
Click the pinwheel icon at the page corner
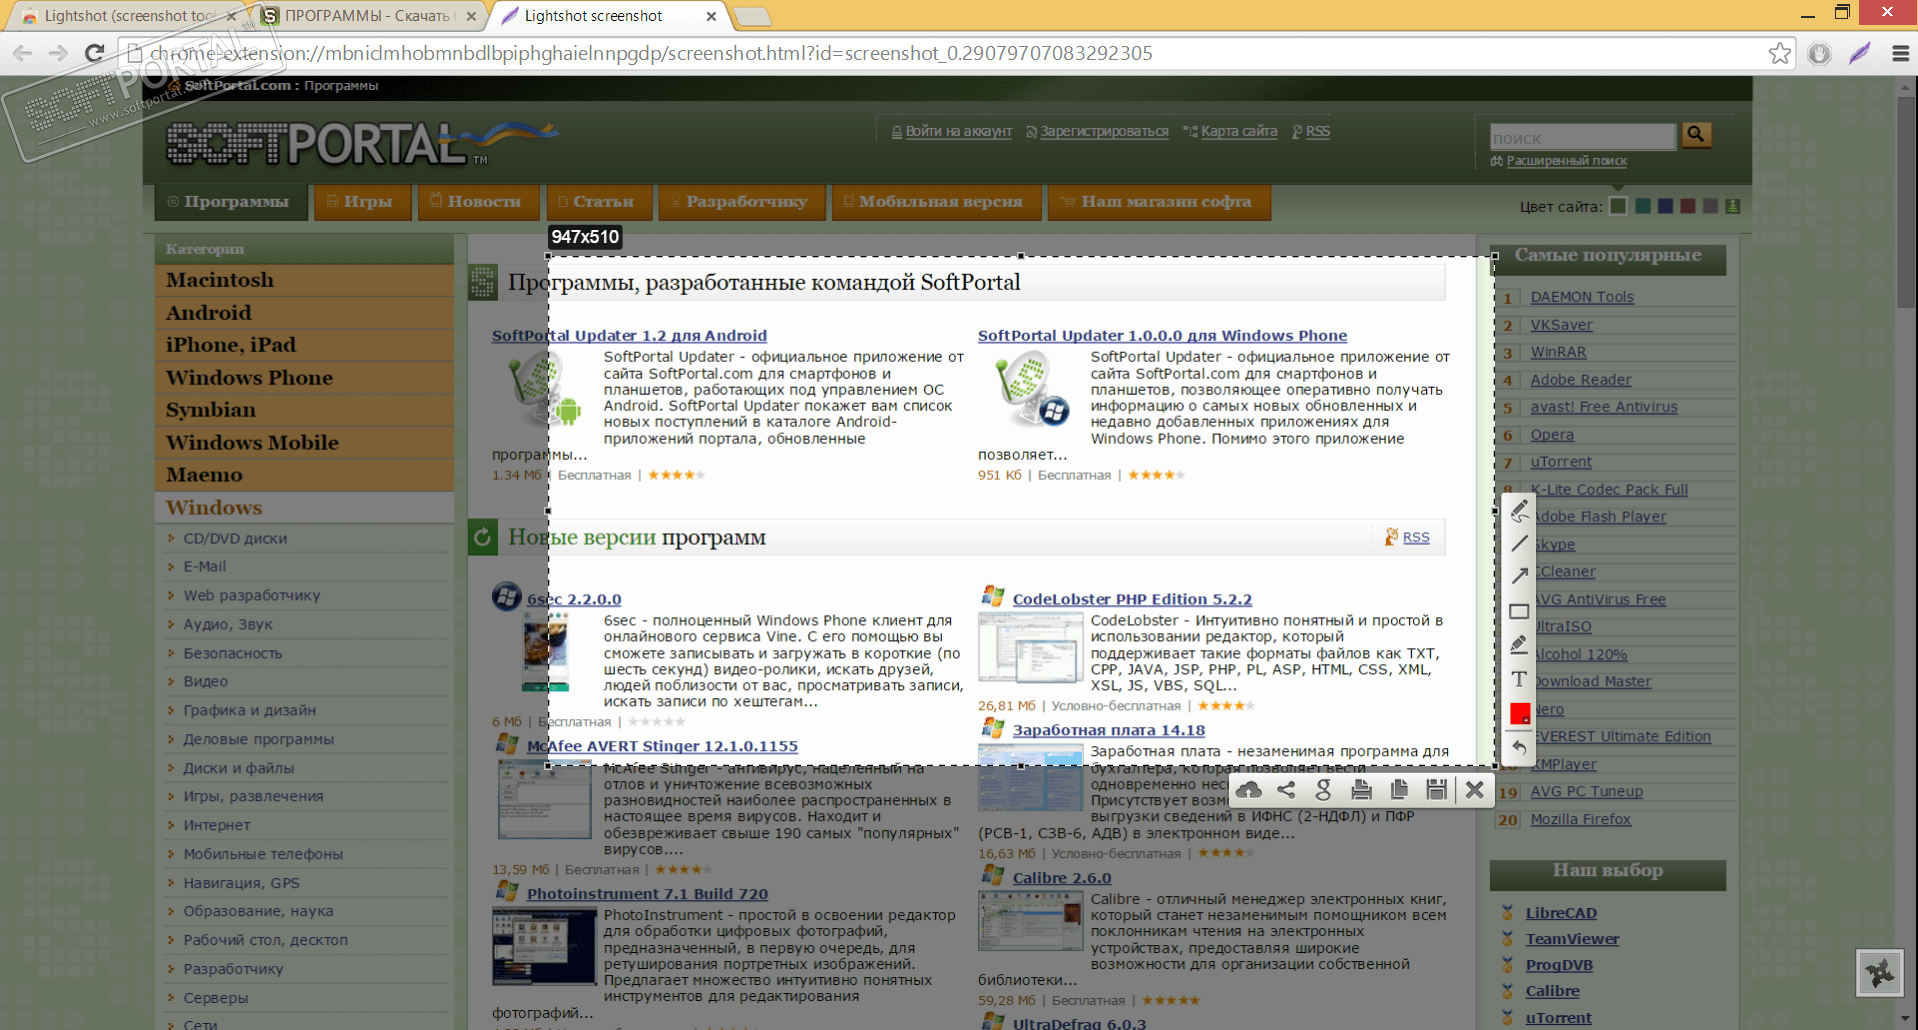[x=1880, y=972]
